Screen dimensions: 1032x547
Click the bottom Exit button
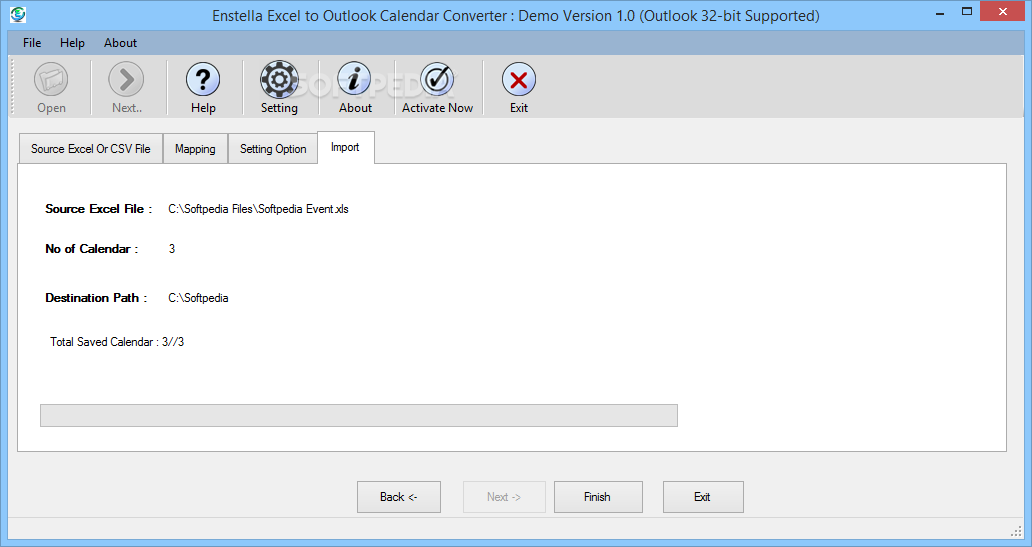point(703,497)
